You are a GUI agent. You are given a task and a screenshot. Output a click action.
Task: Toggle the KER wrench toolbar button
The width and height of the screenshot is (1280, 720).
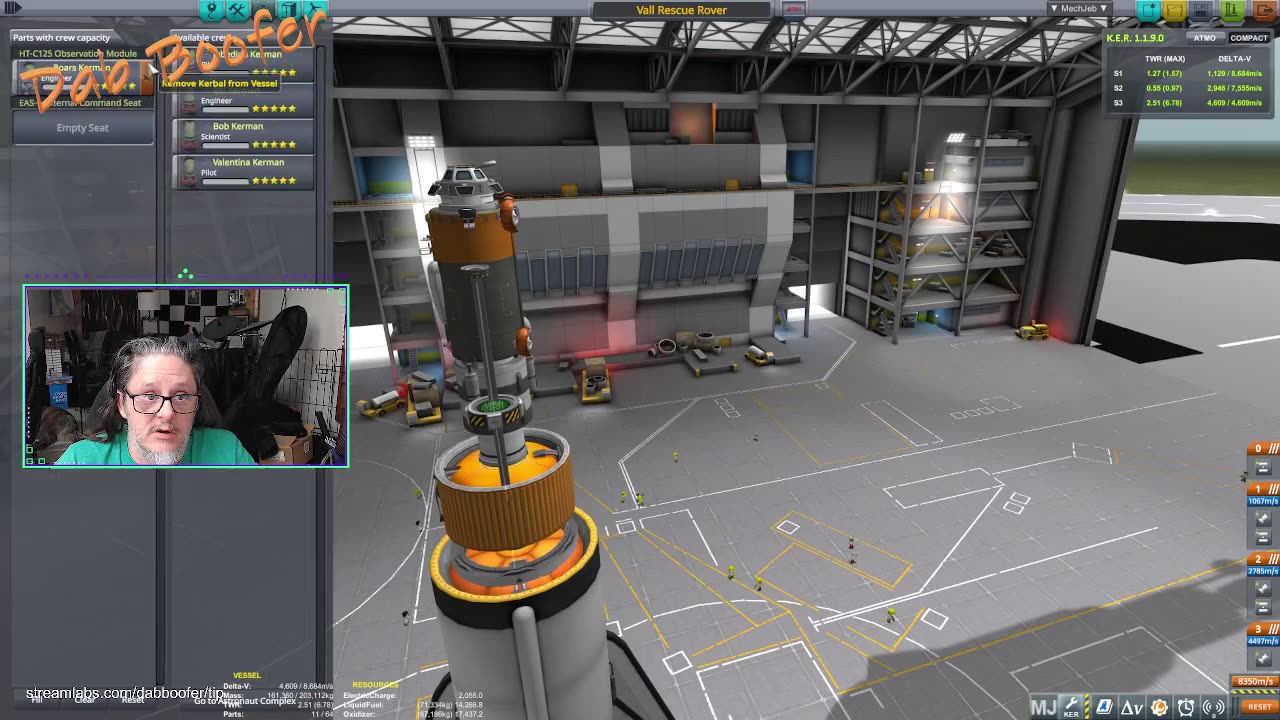pos(1072,707)
